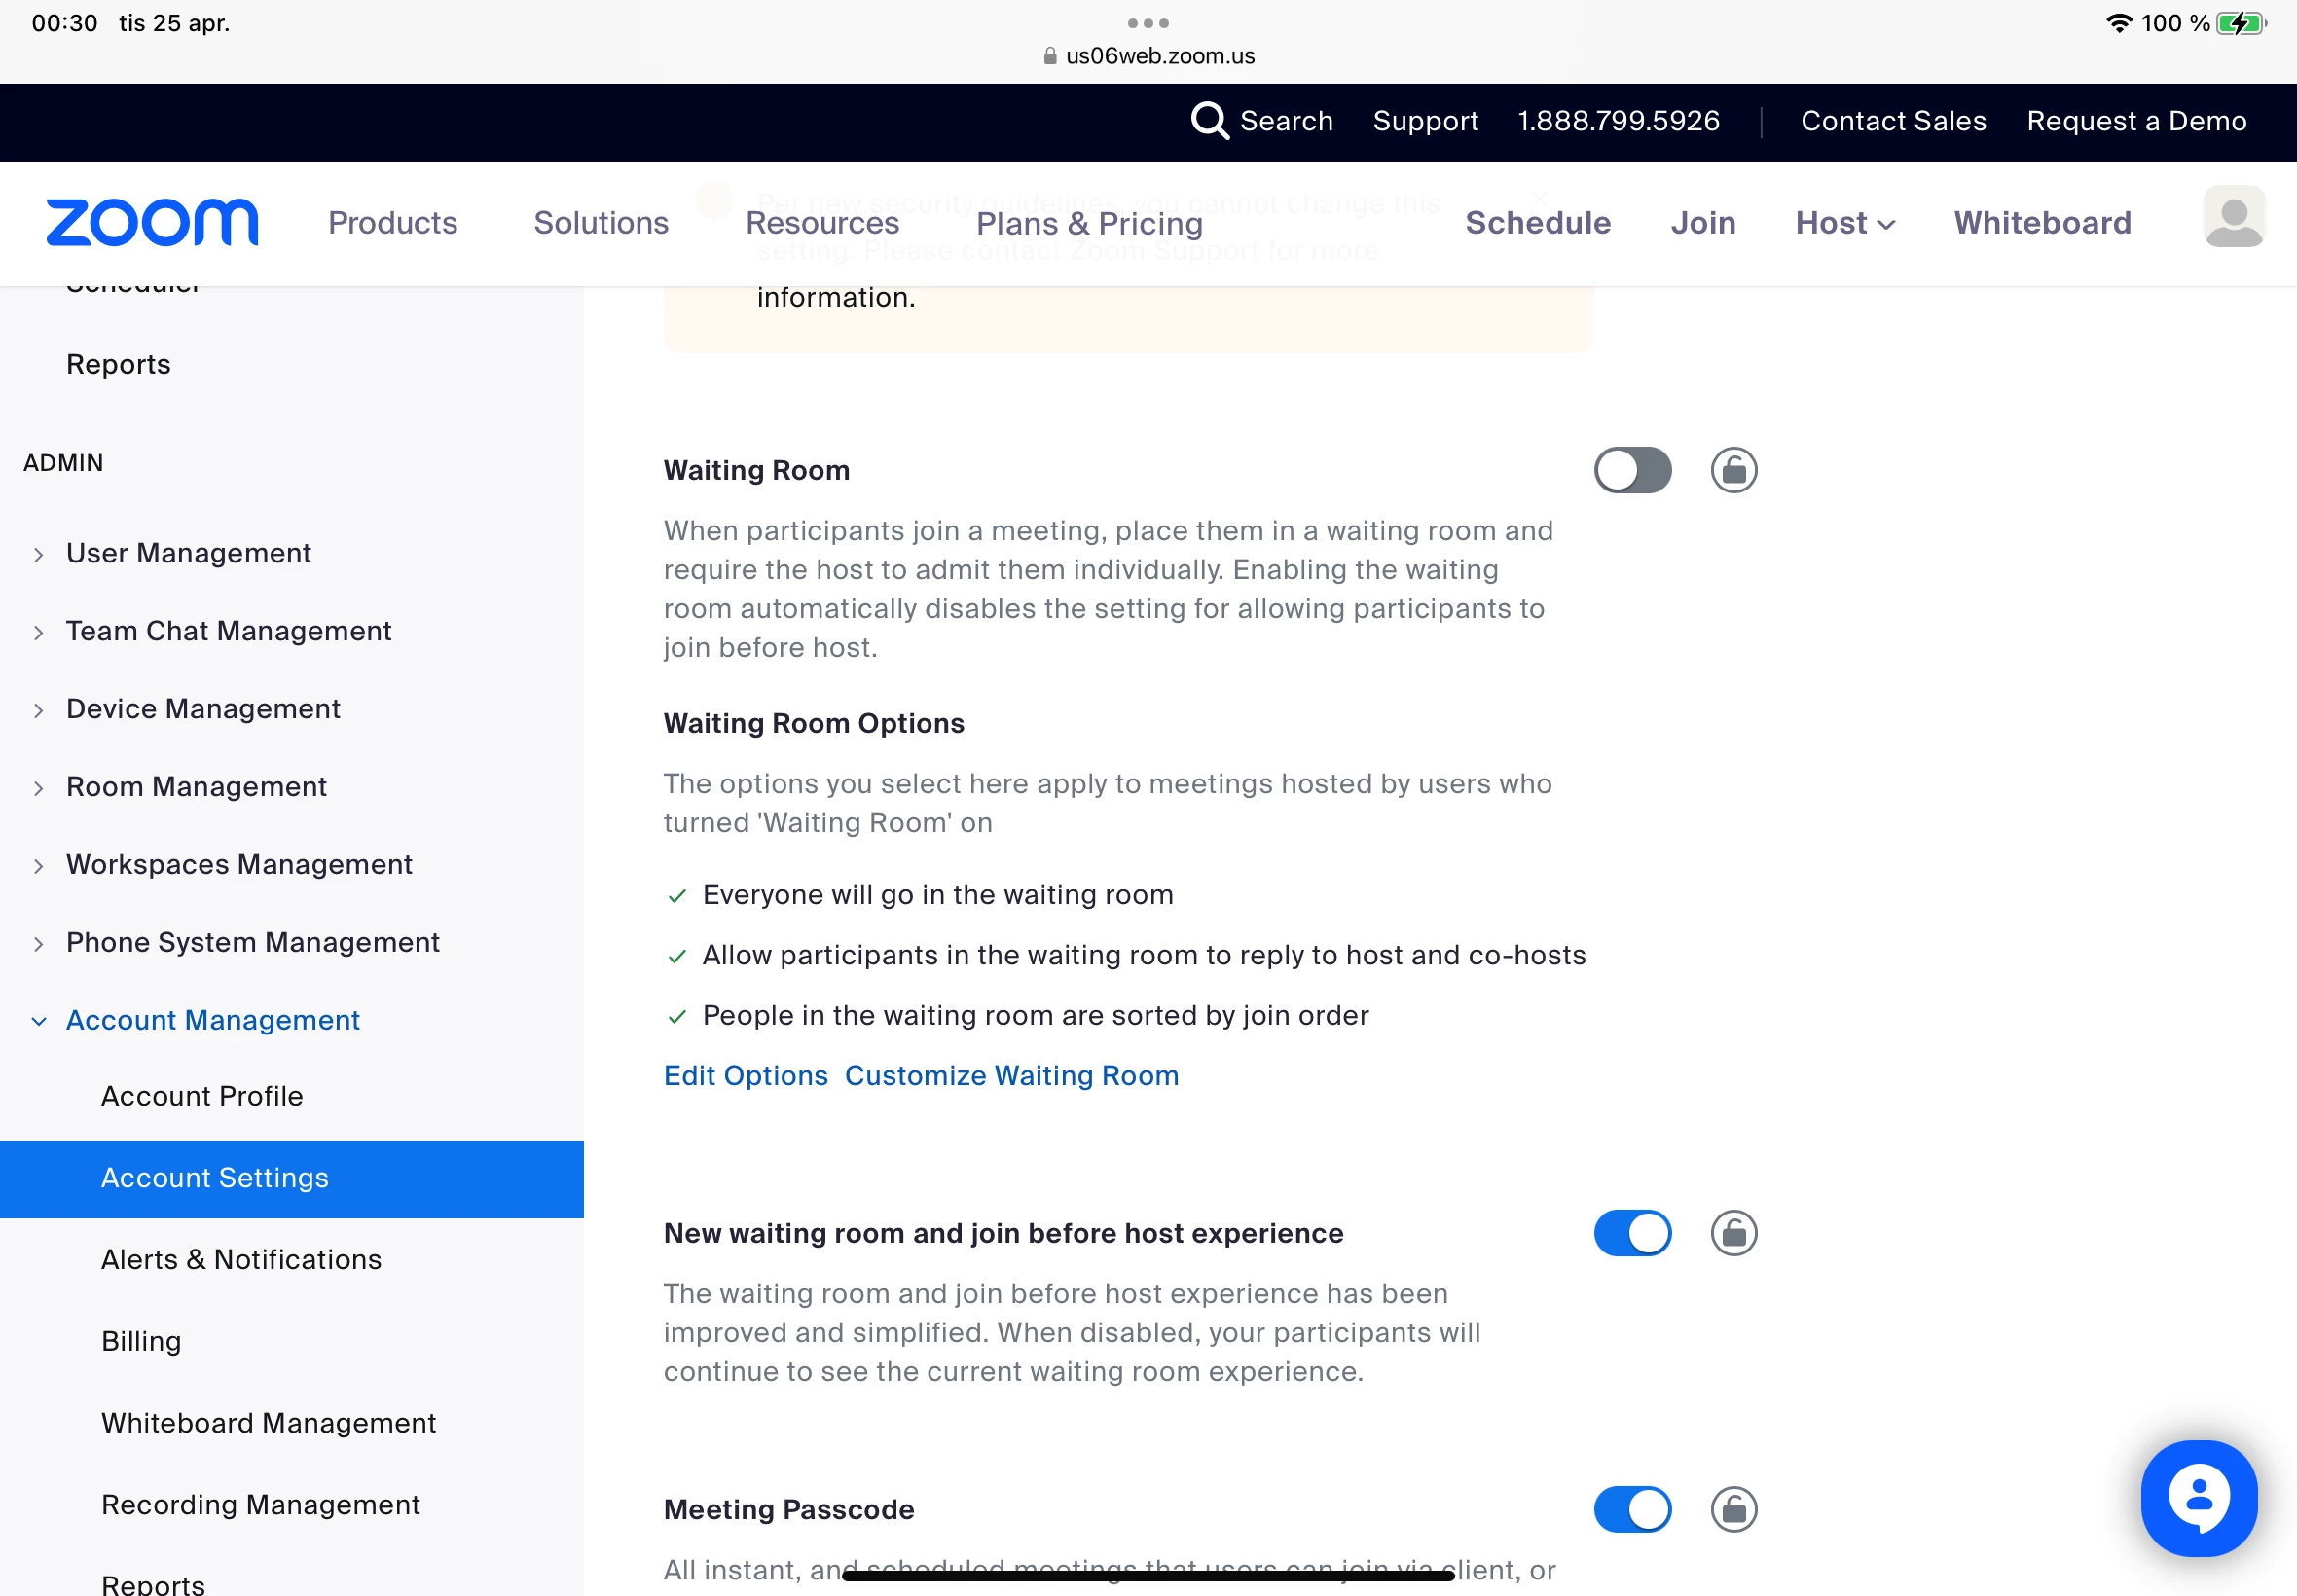Expand User Management section
Image resolution: width=2297 pixels, height=1596 pixels.
188,553
